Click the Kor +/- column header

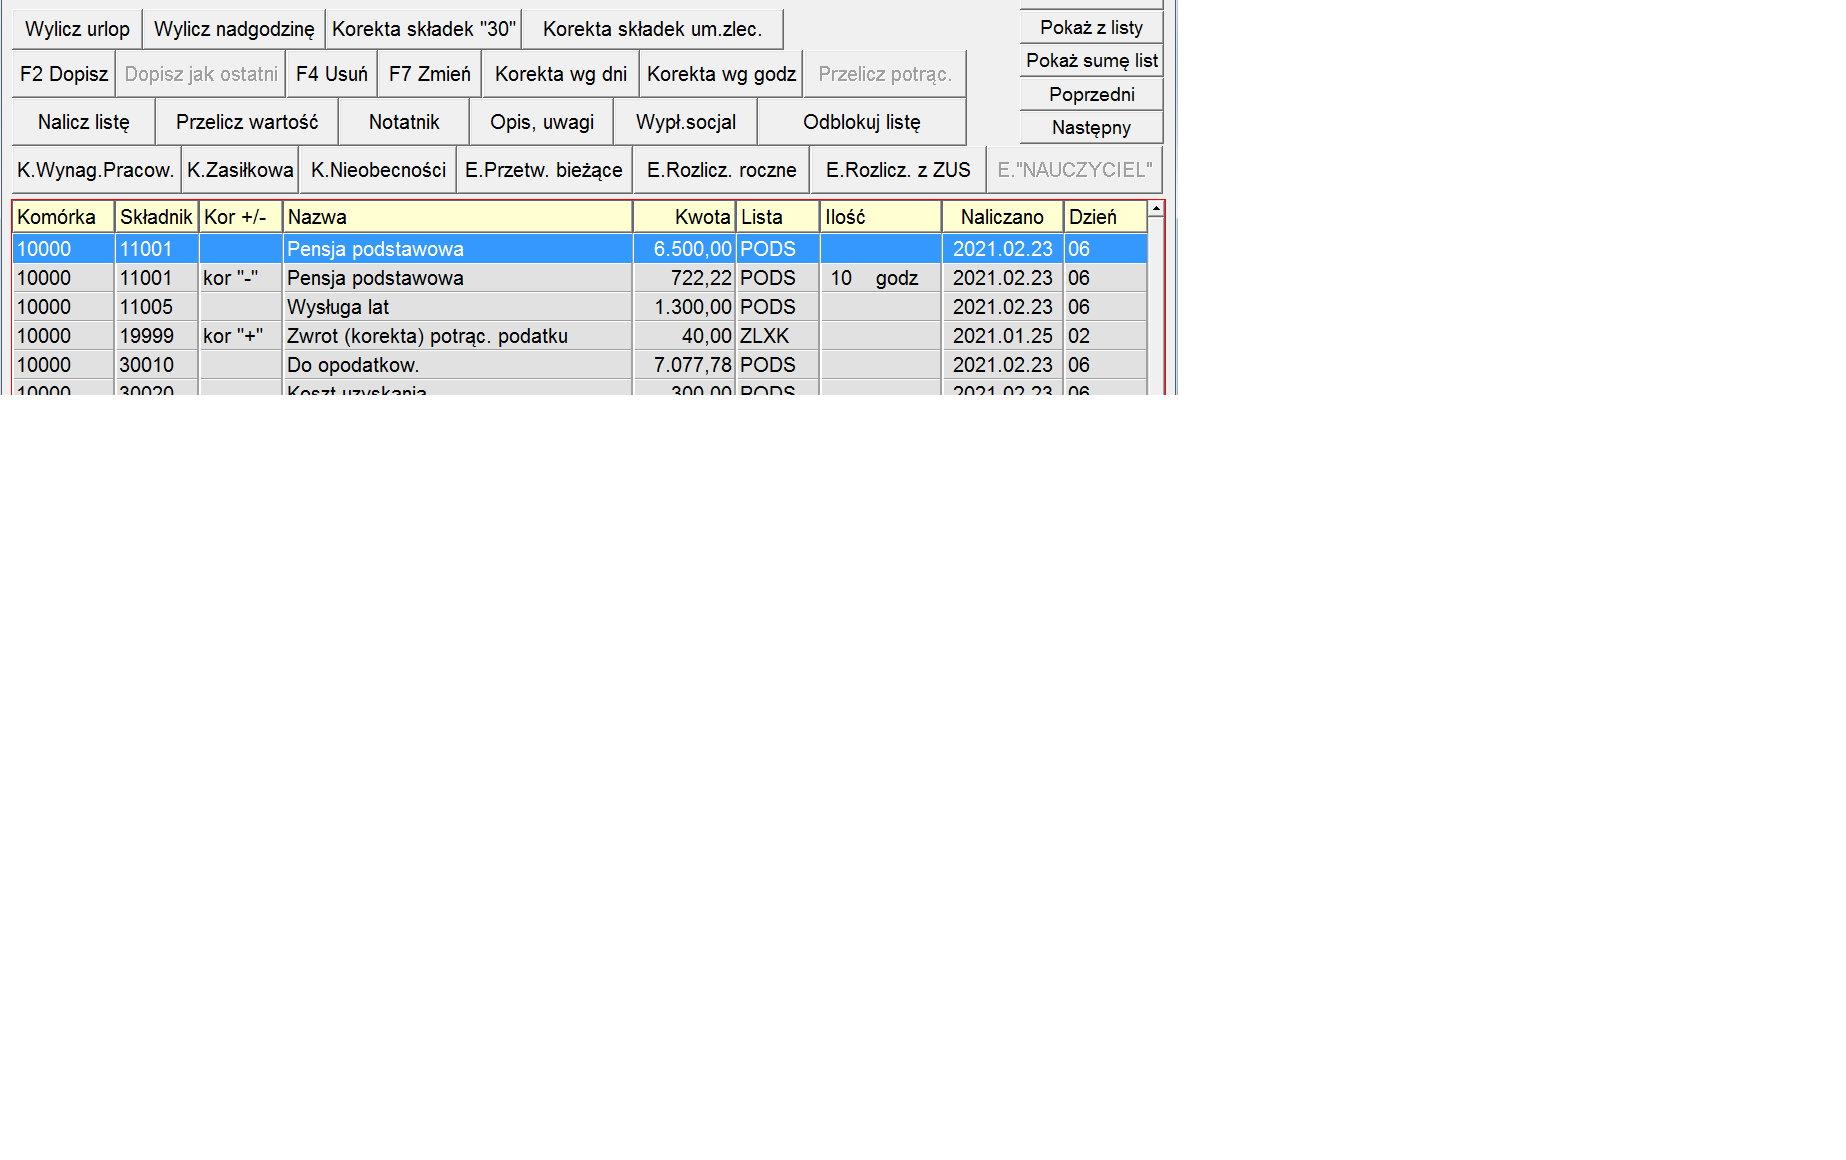coord(240,217)
